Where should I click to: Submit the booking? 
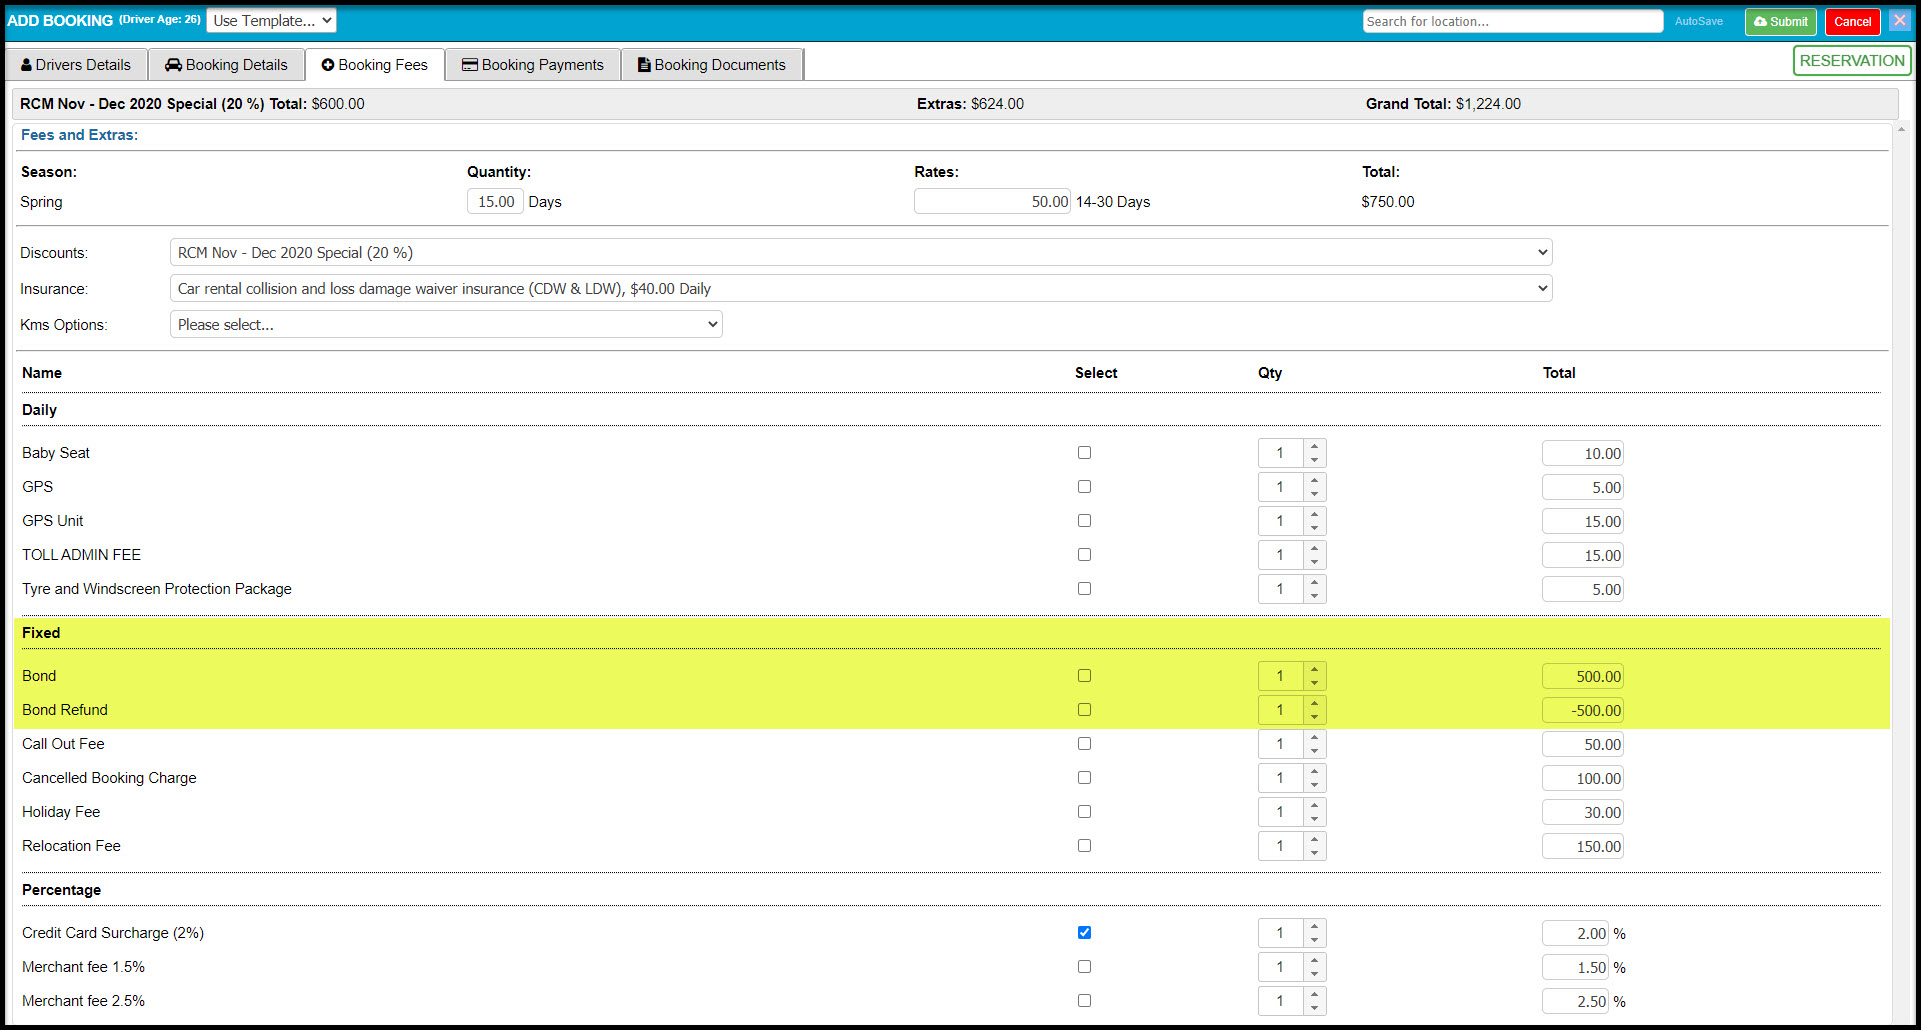(1781, 21)
